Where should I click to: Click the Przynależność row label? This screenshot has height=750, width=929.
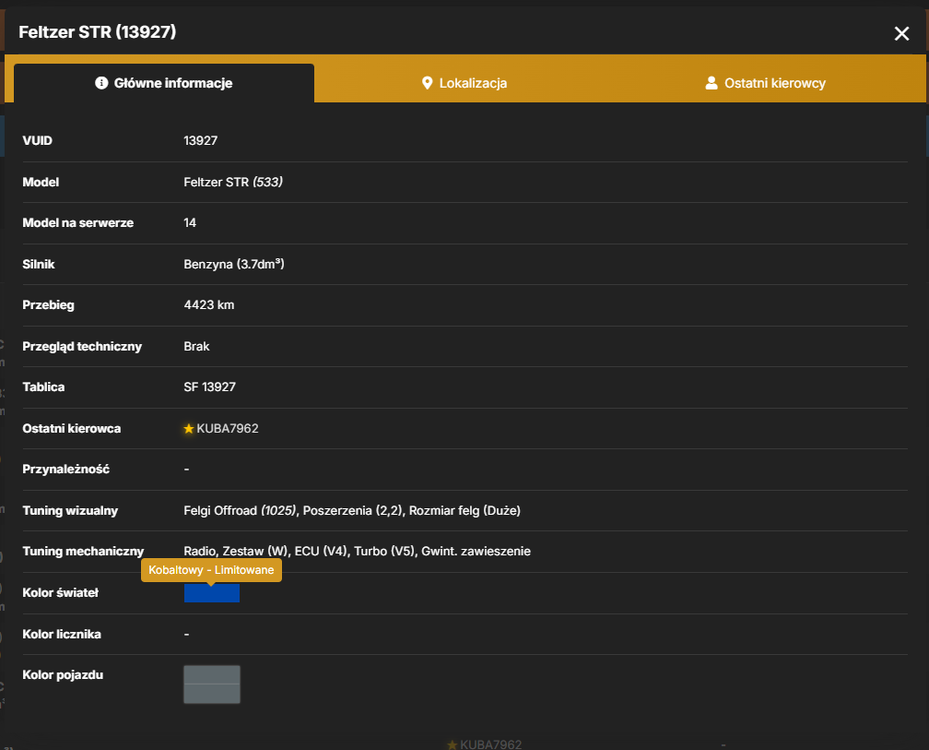coord(66,469)
